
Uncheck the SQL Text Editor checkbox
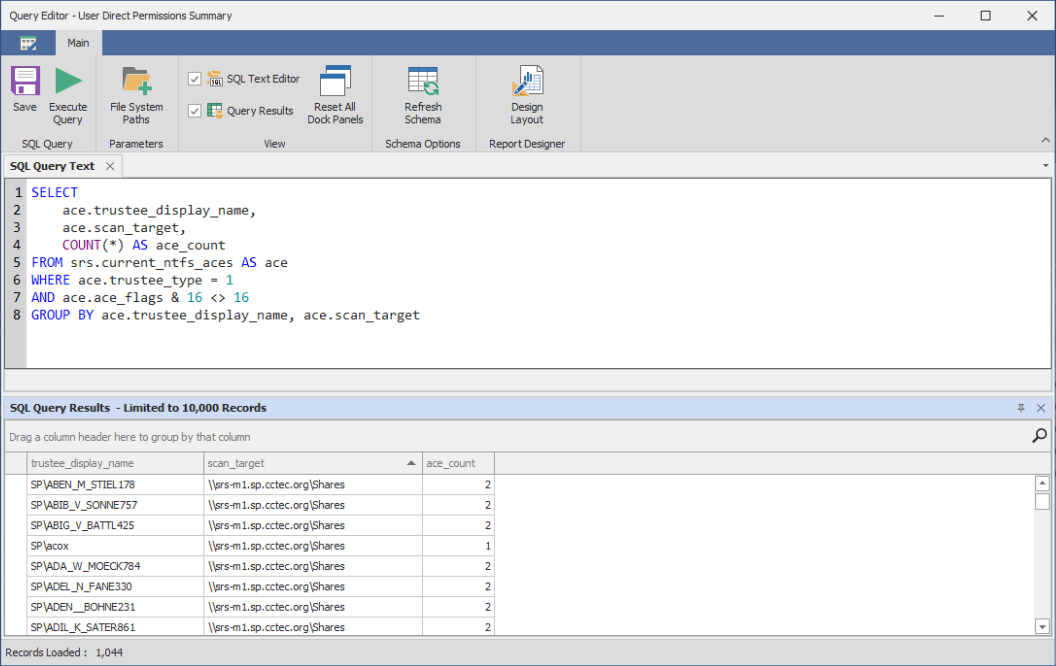coord(195,79)
